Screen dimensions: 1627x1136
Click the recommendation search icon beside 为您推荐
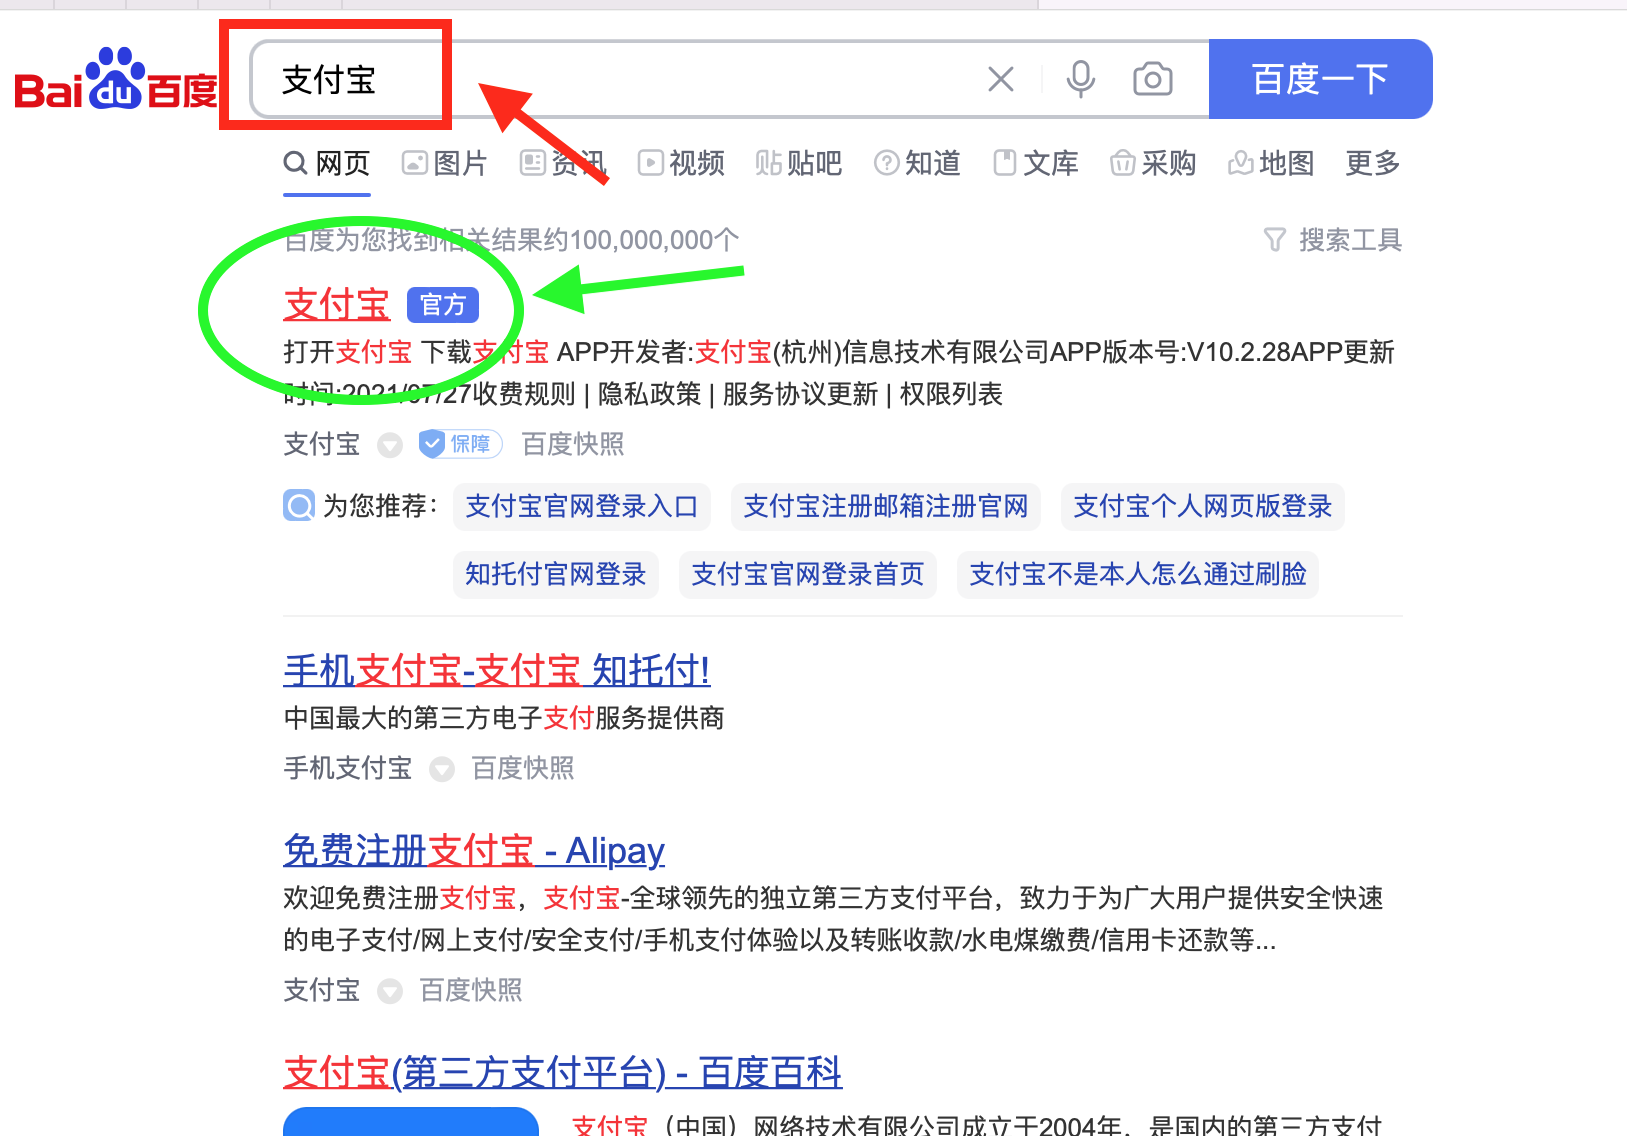299,506
